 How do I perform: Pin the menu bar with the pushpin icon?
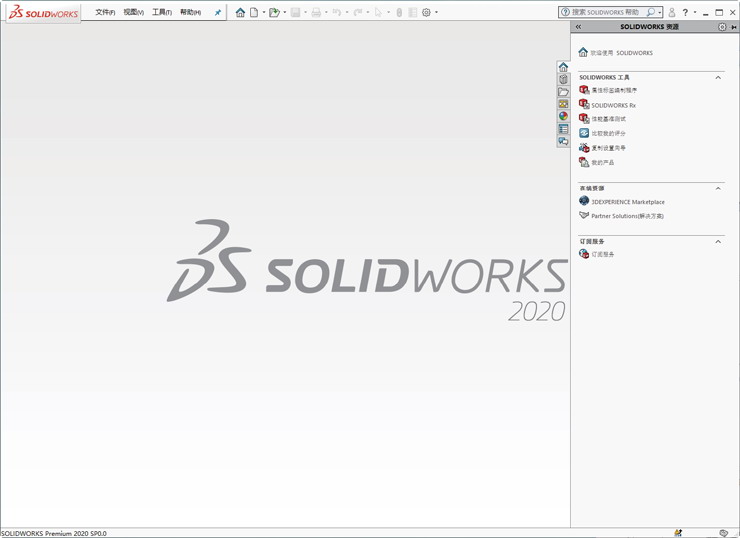pos(218,13)
